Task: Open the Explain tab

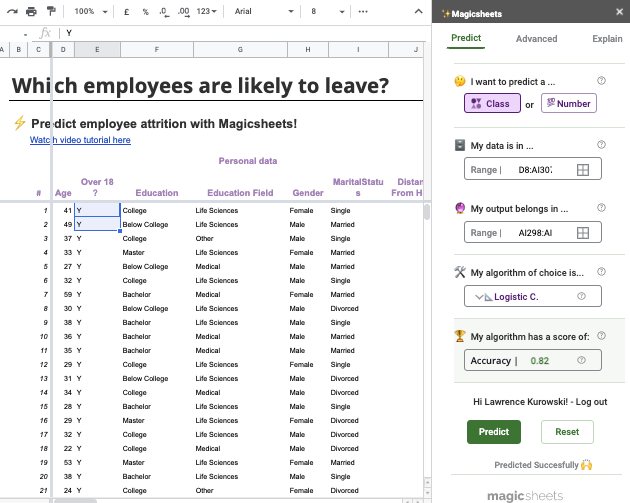Action: (x=606, y=39)
